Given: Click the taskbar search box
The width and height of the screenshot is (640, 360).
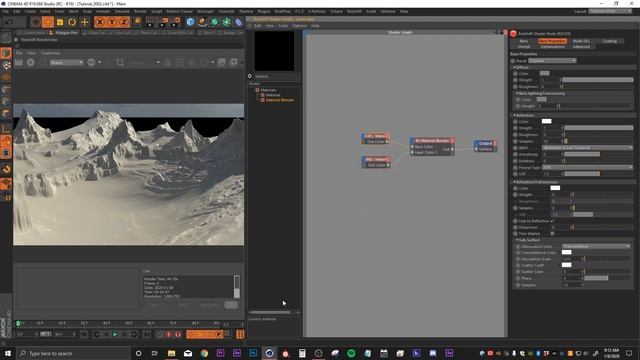Looking at the screenshot, I should click(74, 353).
